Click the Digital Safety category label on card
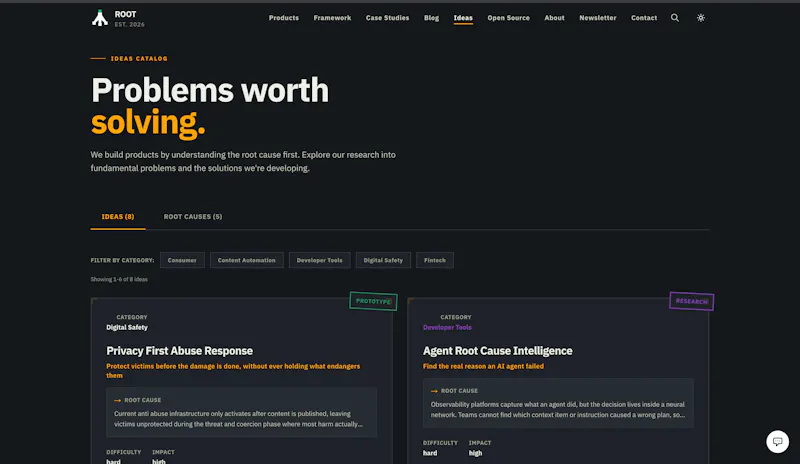 pyautogui.click(x=127, y=328)
